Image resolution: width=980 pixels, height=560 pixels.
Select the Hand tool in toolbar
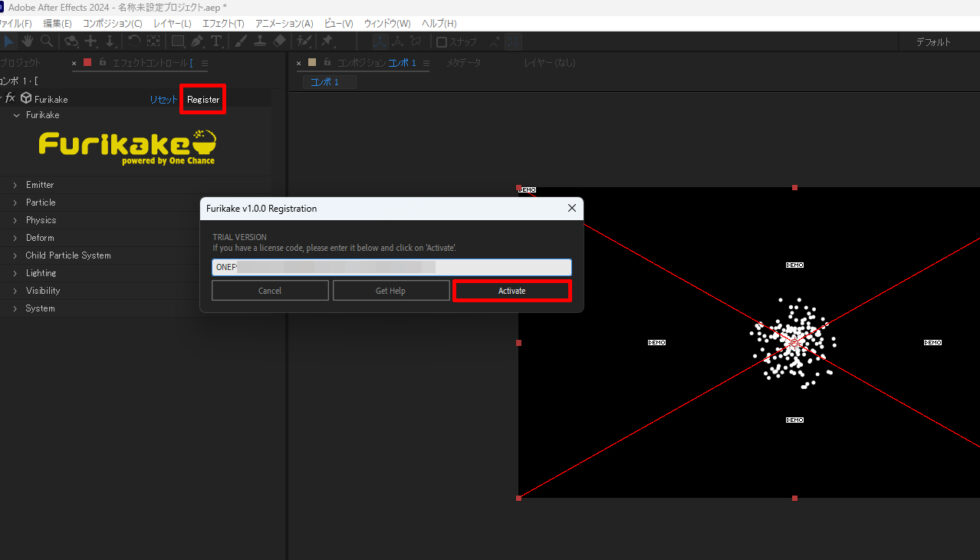click(x=28, y=42)
